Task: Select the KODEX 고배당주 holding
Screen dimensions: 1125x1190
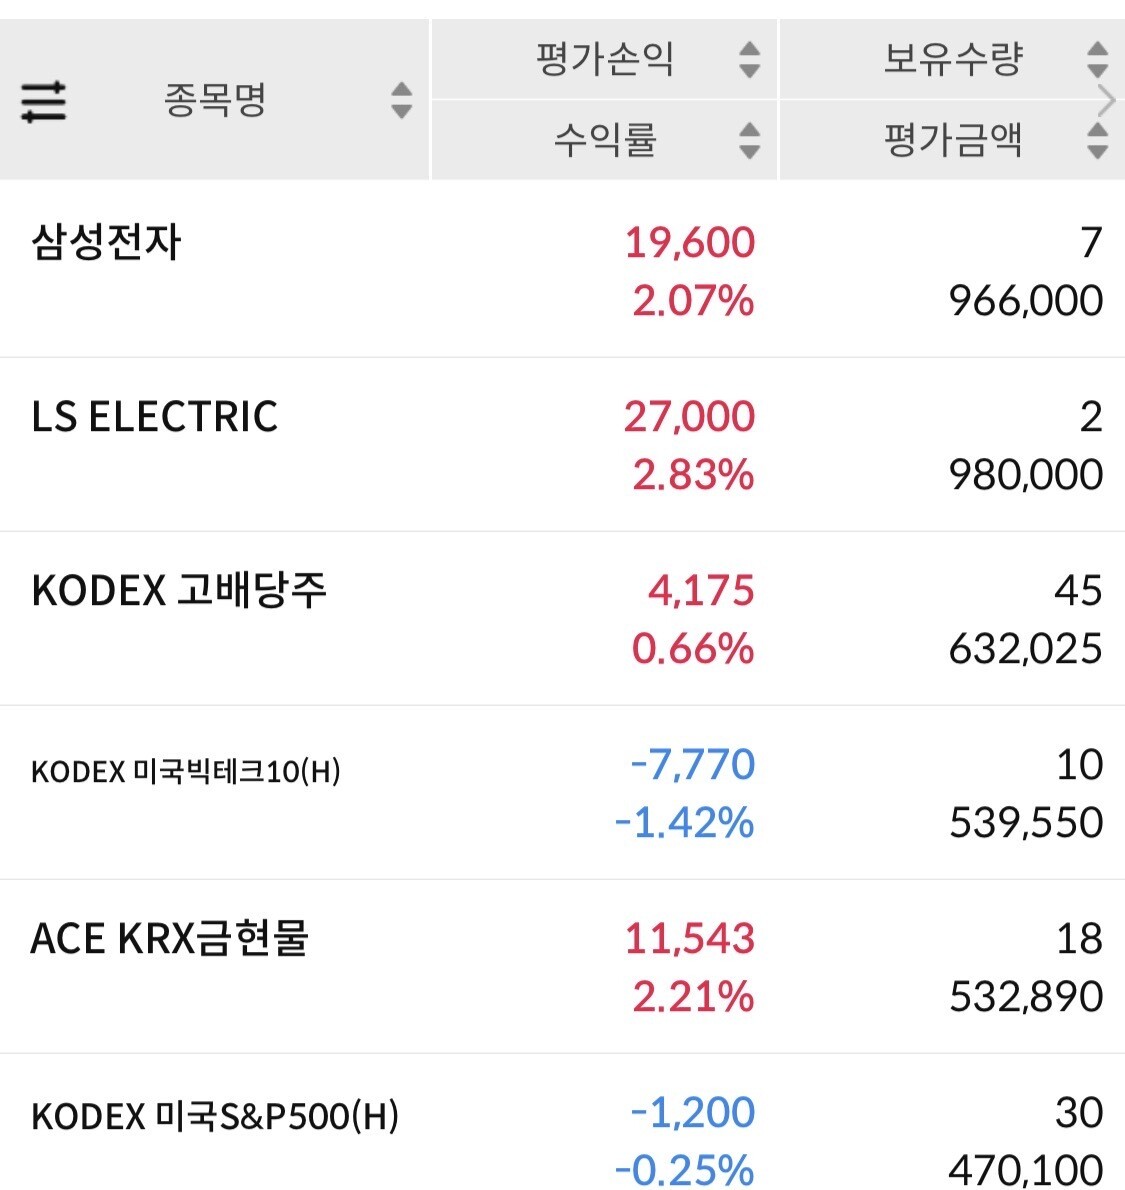Action: pyautogui.click(x=179, y=590)
